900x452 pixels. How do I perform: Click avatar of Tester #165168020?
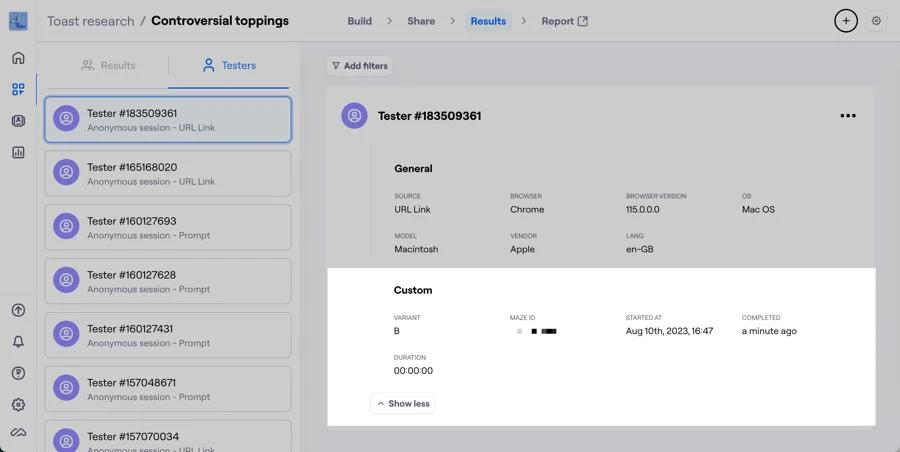point(66,172)
